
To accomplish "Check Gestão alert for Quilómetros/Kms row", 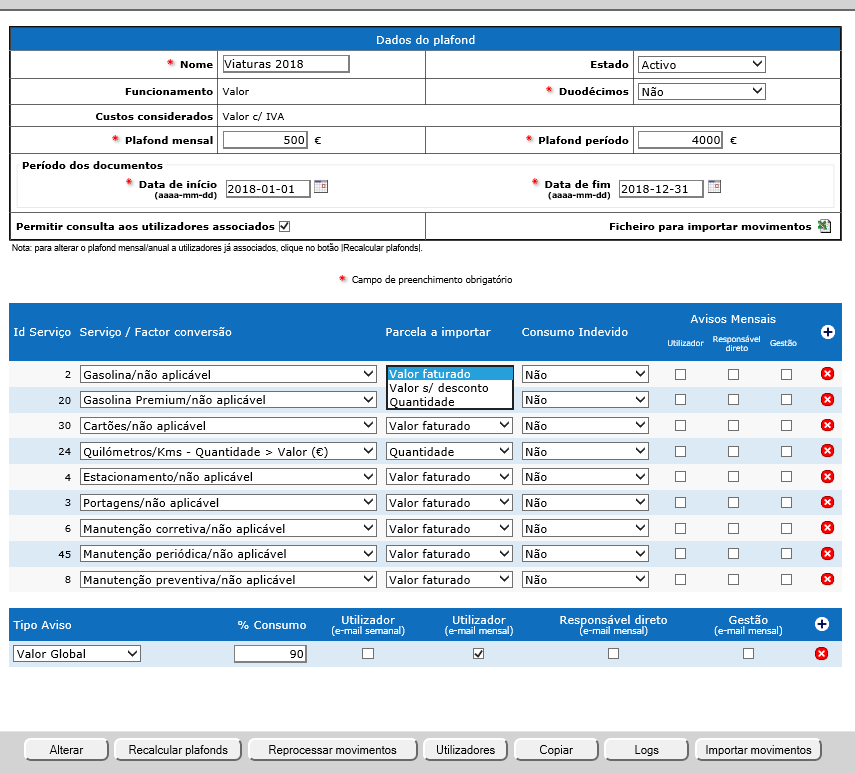I will (786, 451).
